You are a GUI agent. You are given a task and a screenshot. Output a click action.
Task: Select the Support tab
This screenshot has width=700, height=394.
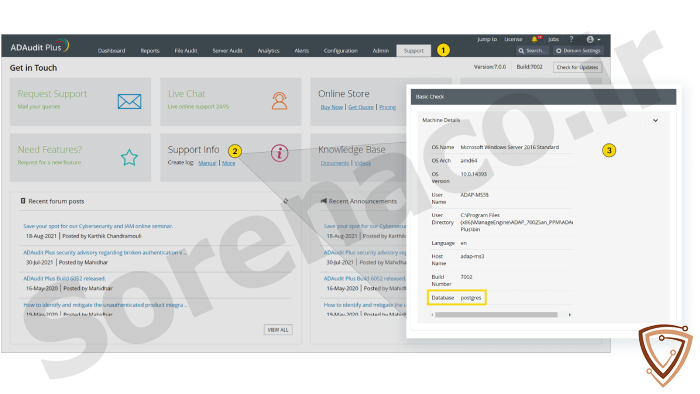(414, 51)
